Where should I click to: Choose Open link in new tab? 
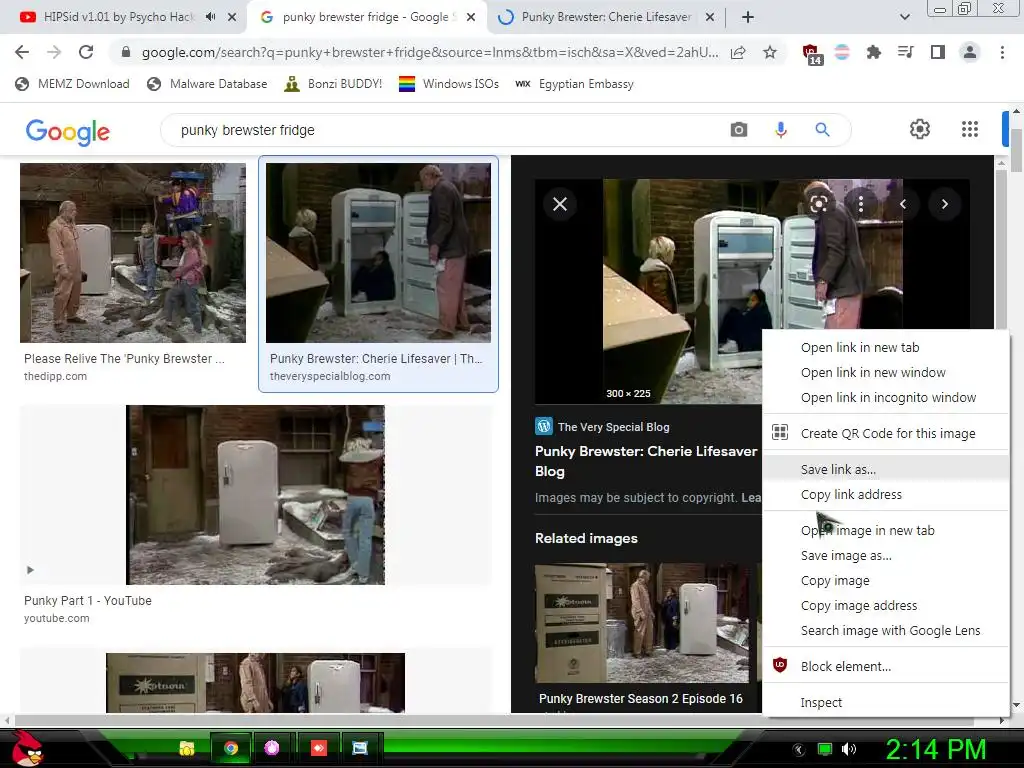point(886,347)
